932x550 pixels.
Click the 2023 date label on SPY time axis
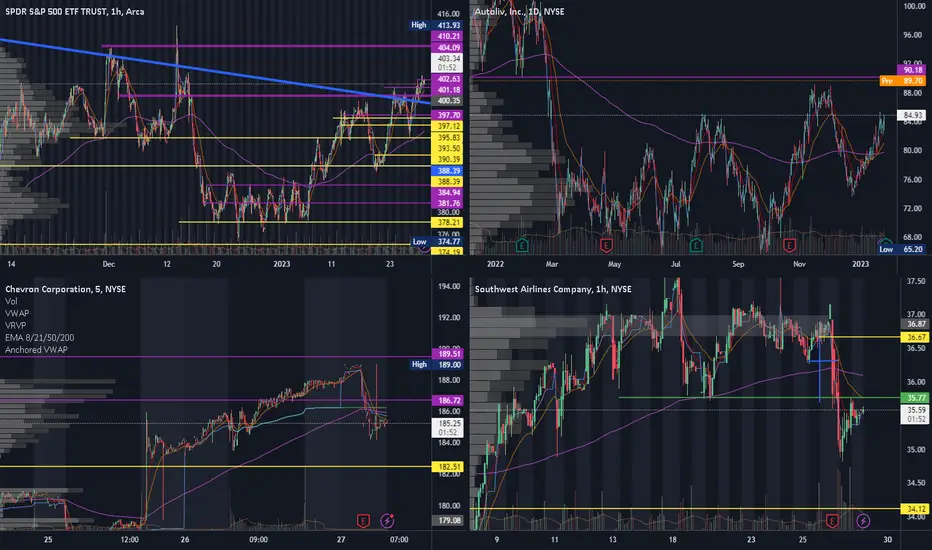click(x=282, y=264)
